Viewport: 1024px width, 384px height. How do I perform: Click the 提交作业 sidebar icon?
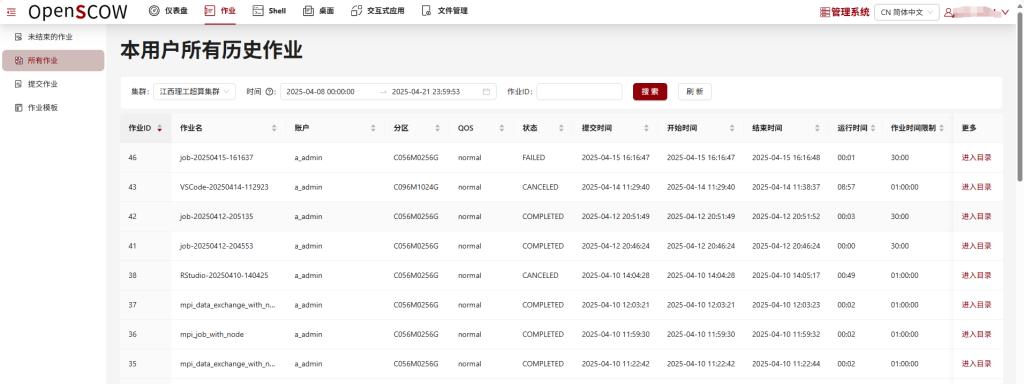coord(18,84)
